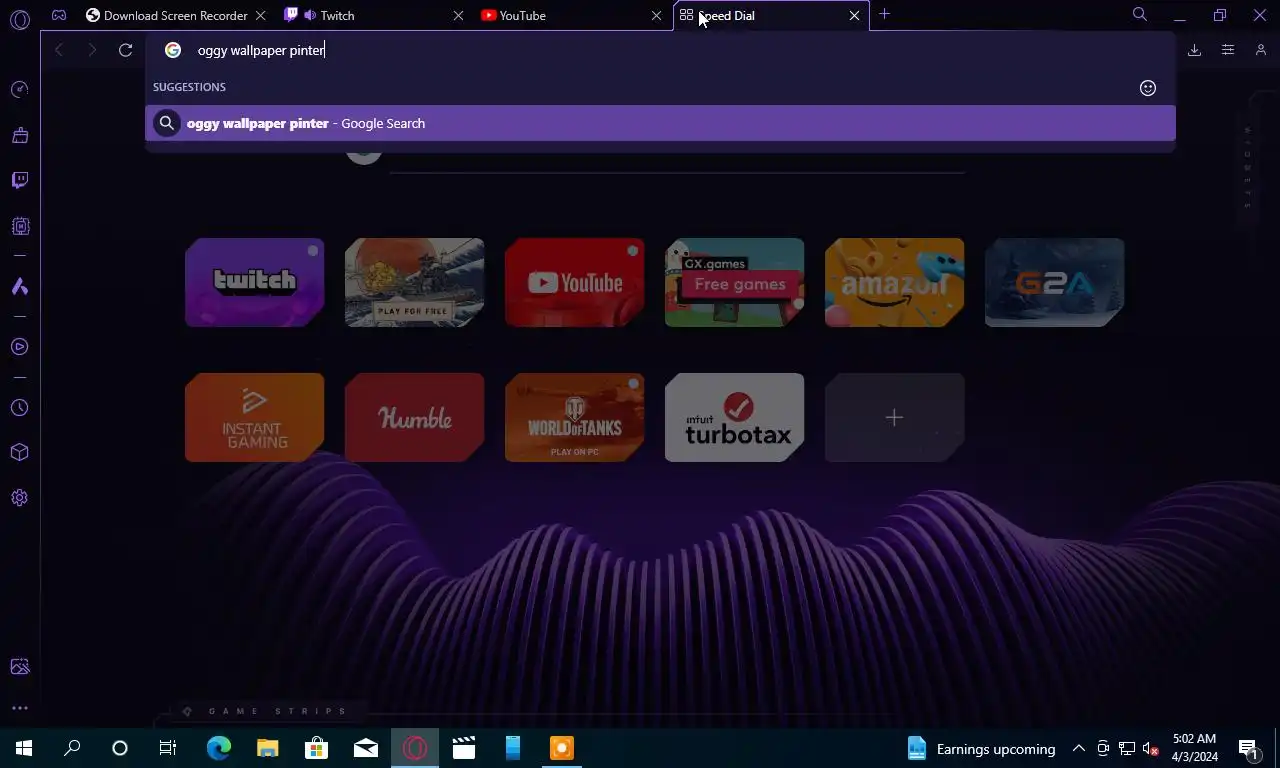Click the search tabs magnifier icon
The height and width of the screenshot is (768, 1280).
[x=1139, y=15]
